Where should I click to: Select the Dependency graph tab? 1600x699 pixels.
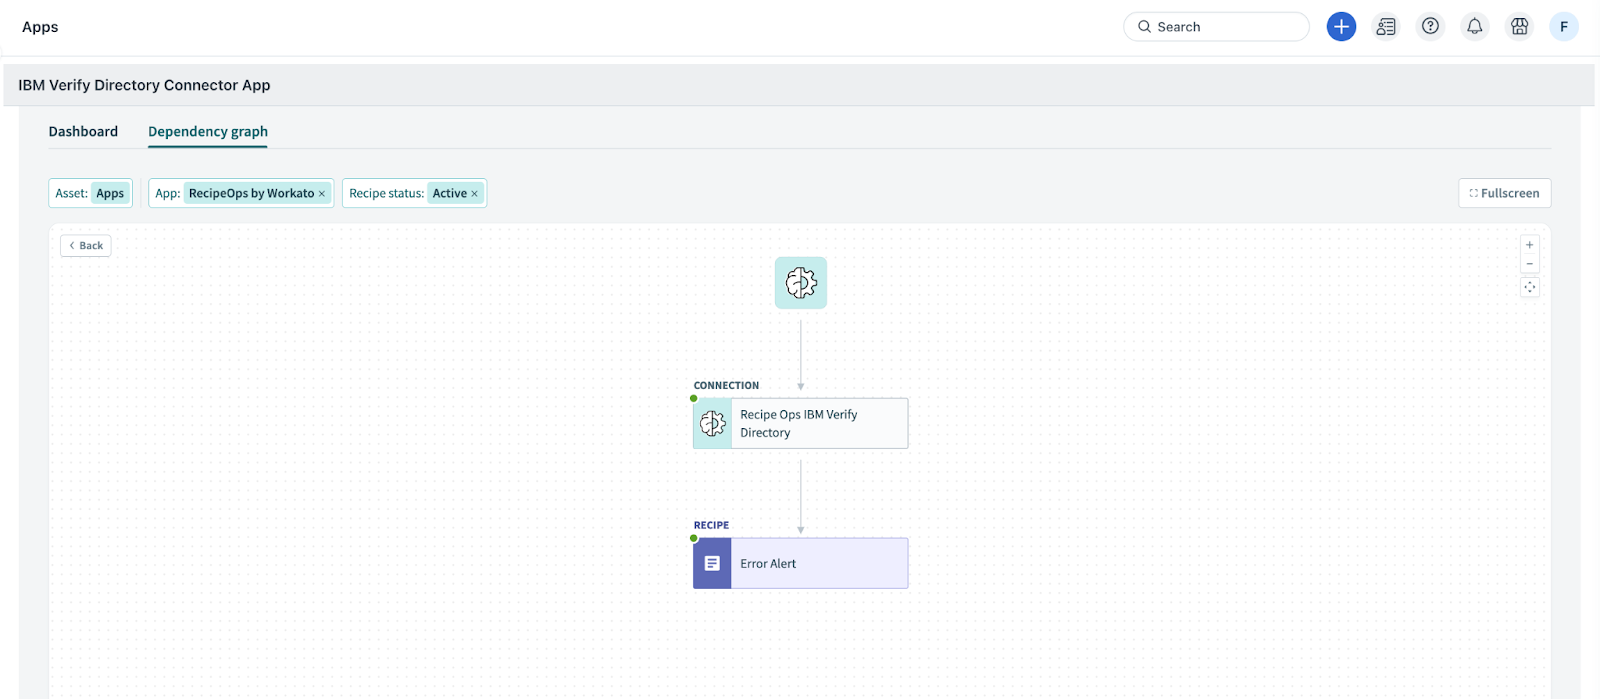click(x=208, y=131)
